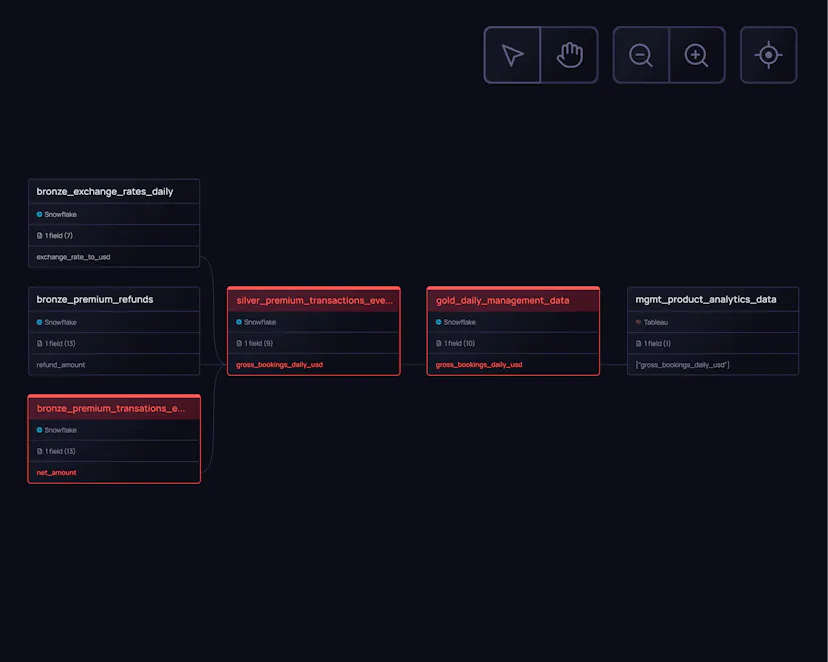Open silver_premium_transactions_eve... node title
828x662 pixels.
pyautogui.click(x=314, y=300)
